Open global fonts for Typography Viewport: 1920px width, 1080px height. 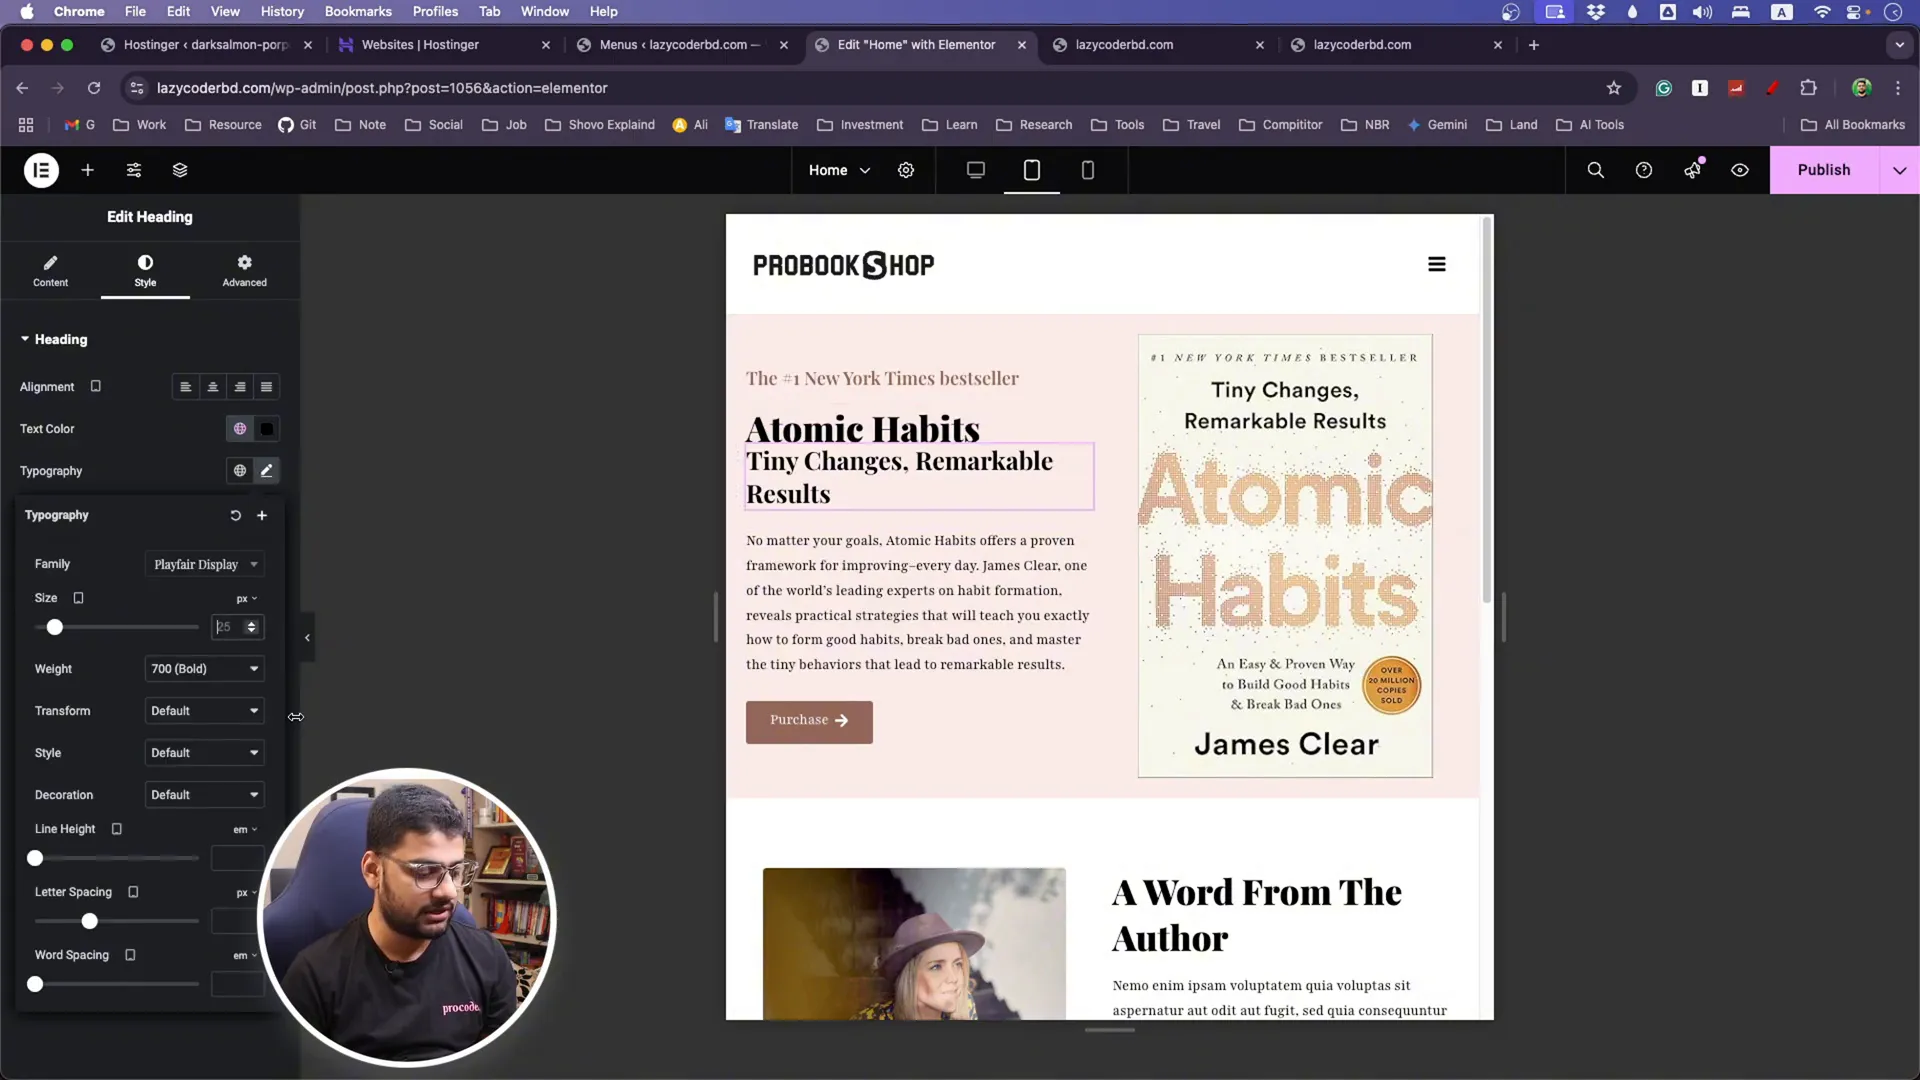[240, 471]
